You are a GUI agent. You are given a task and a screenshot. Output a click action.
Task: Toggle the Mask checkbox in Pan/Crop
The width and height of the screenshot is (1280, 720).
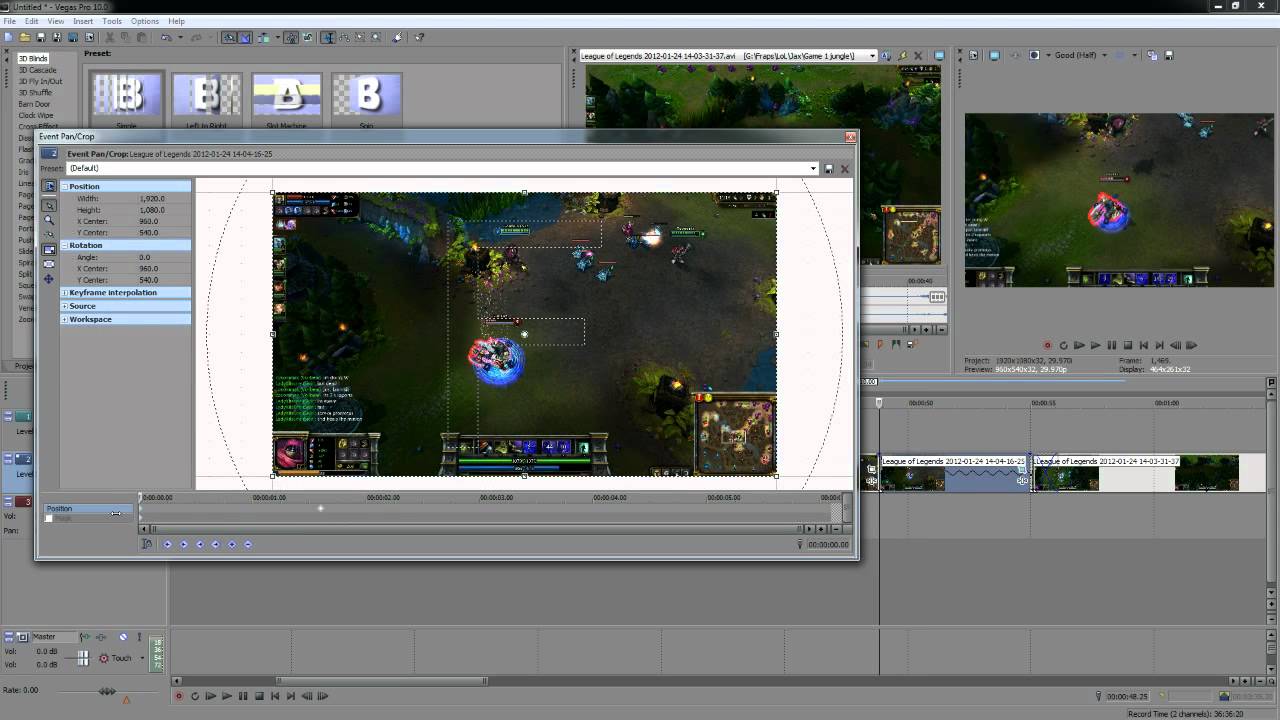tap(48, 518)
